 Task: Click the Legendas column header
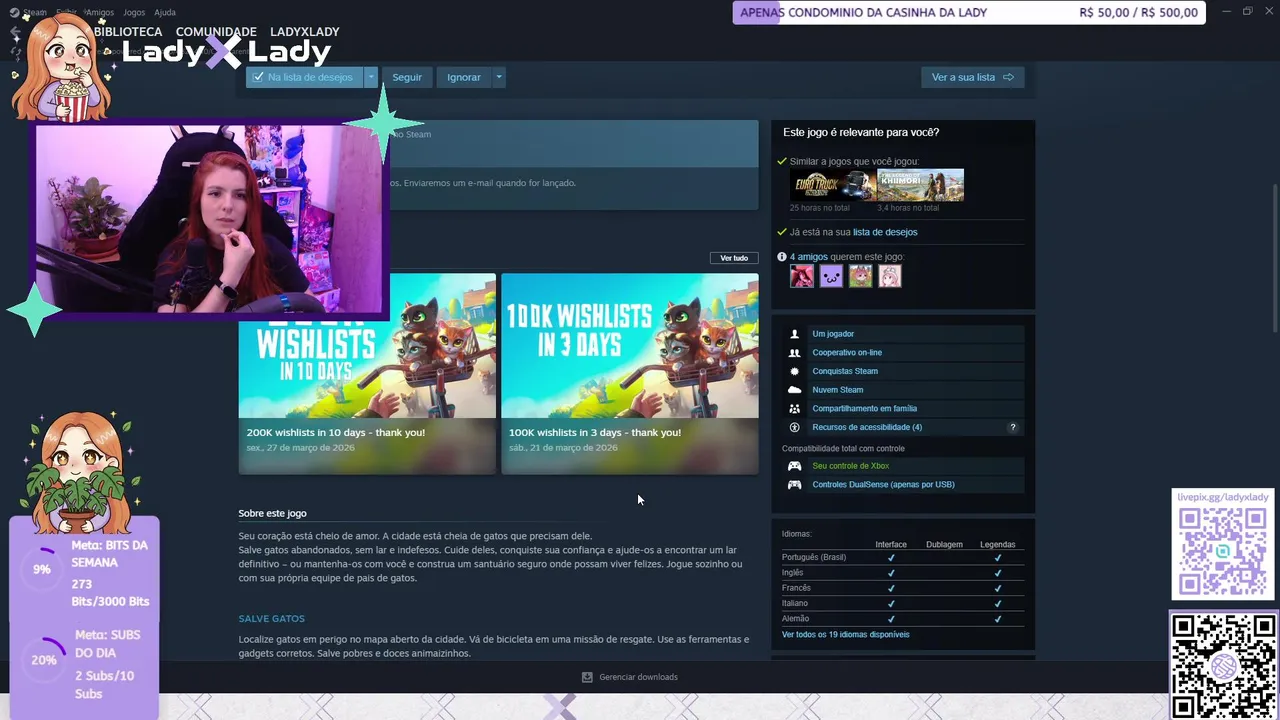[997, 545]
